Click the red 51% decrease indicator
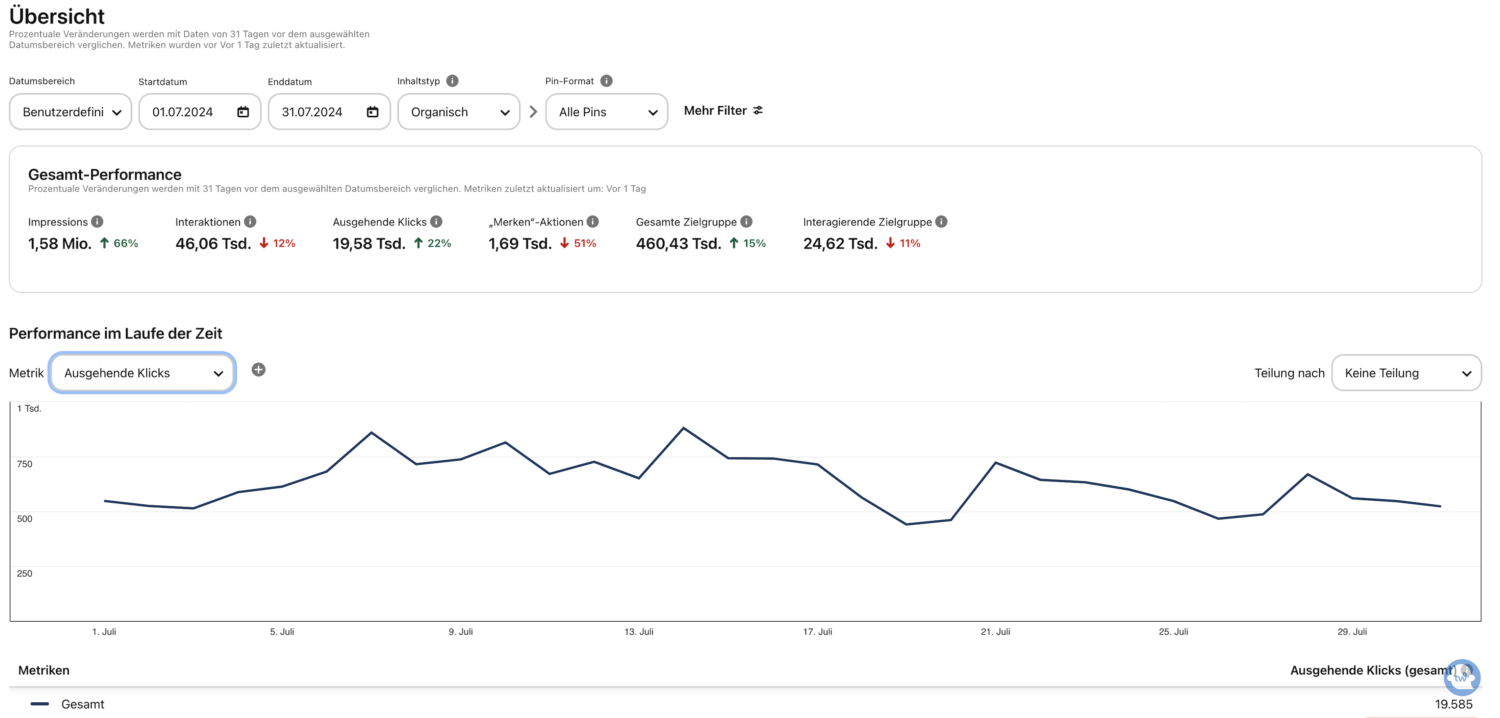Screen dimensions: 1500x718 coord(577,243)
